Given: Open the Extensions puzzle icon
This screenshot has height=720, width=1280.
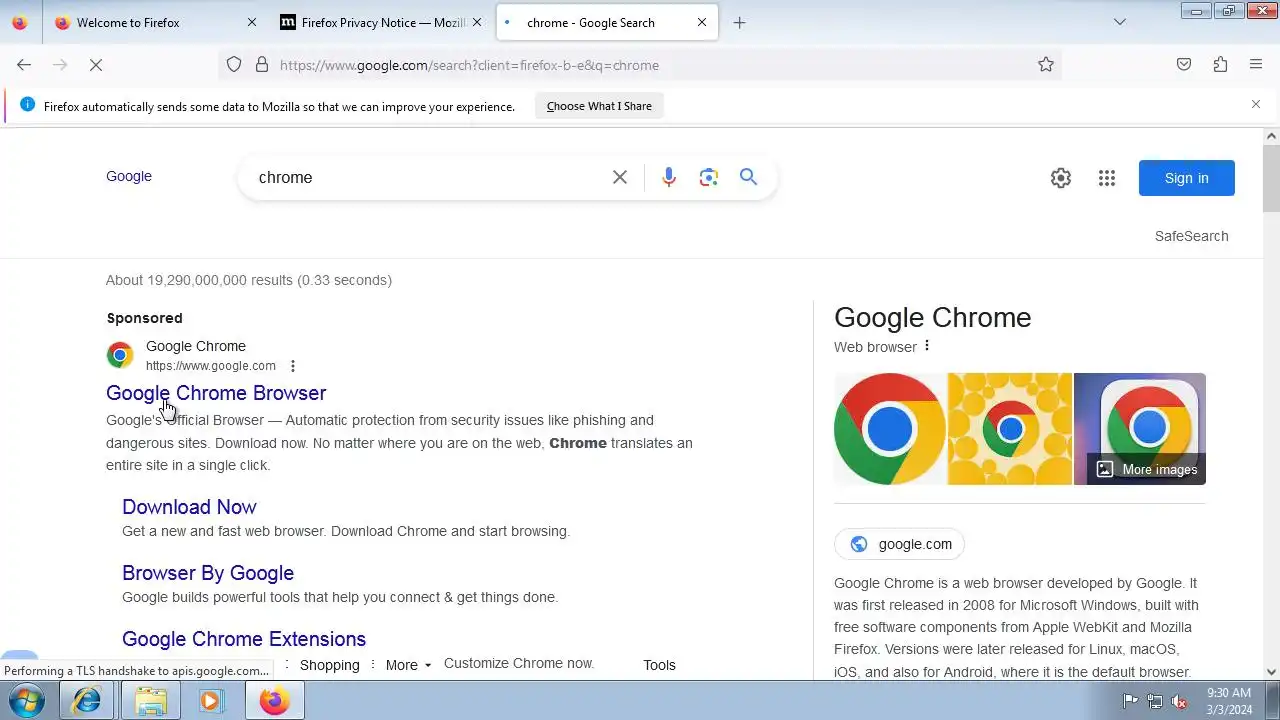Looking at the screenshot, I should click(1220, 65).
